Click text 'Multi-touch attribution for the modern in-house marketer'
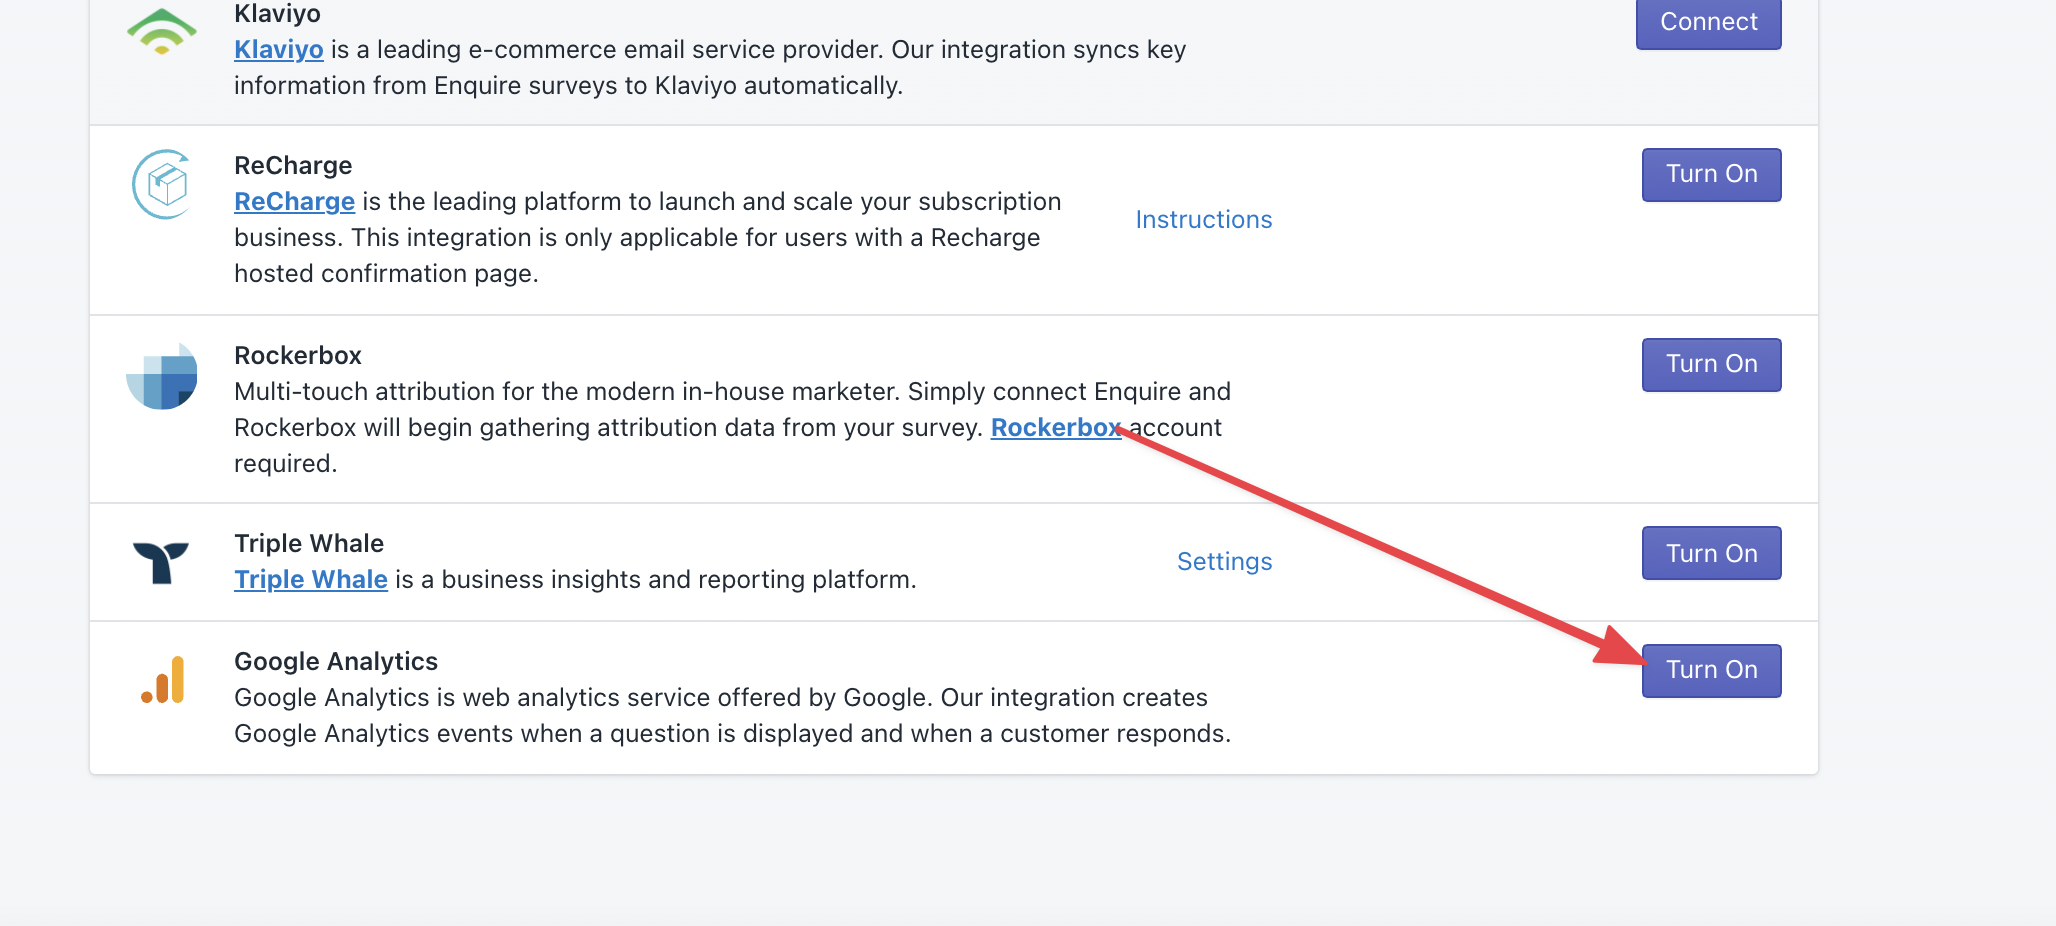The height and width of the screenshot is (926, 2056). (566, 392)
